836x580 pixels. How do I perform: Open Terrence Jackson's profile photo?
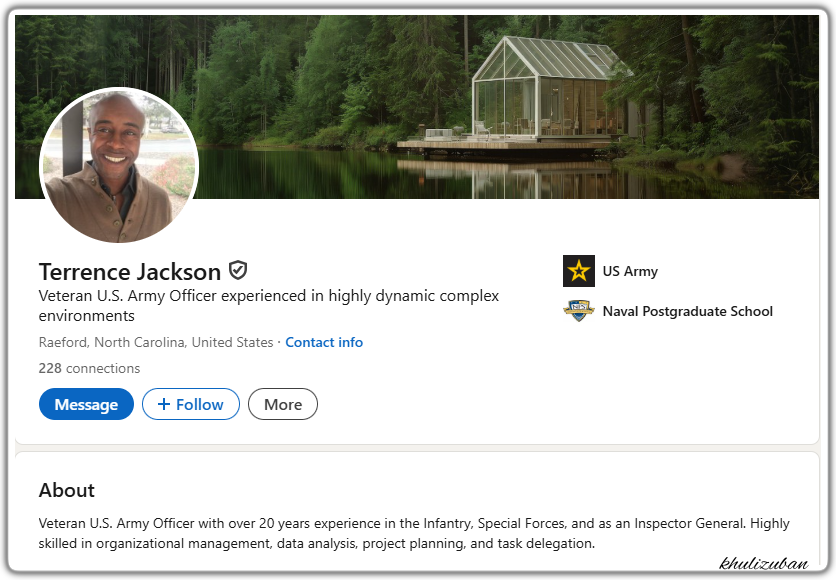coord(119,166)
